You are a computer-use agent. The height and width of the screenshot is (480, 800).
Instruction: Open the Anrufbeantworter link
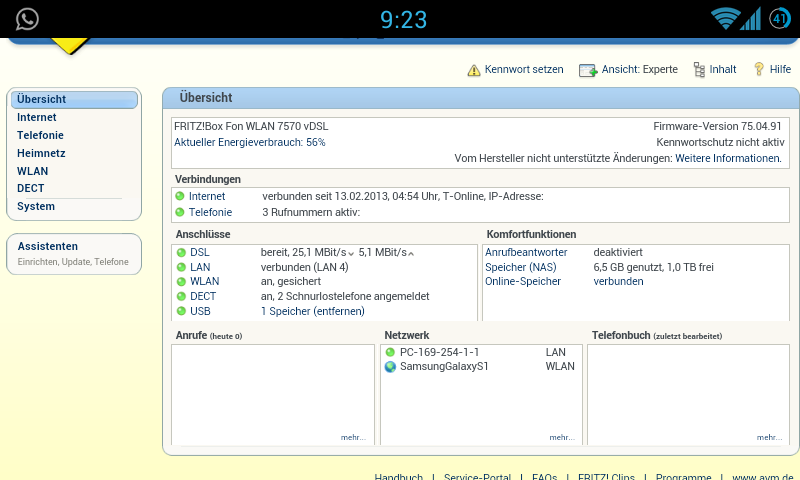(x=526, y=252)
